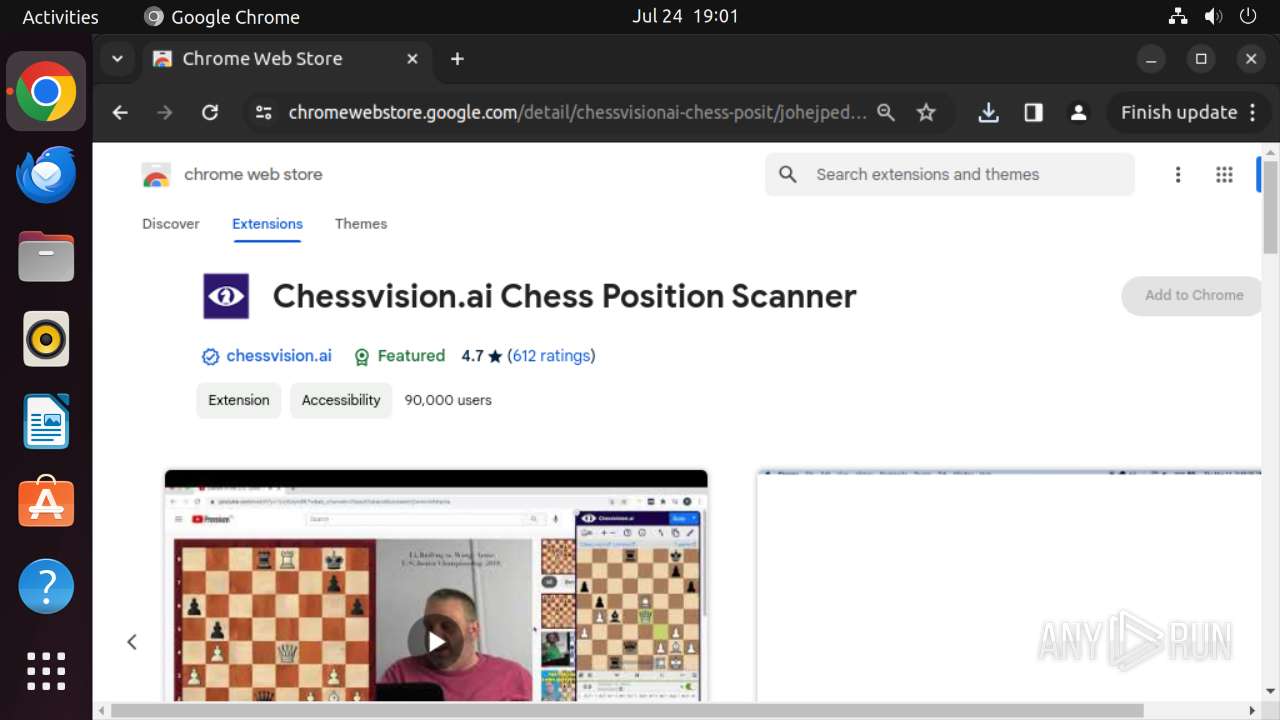Go forward with the forward arrow
1280x720 pixels.
tap(165, 113)
